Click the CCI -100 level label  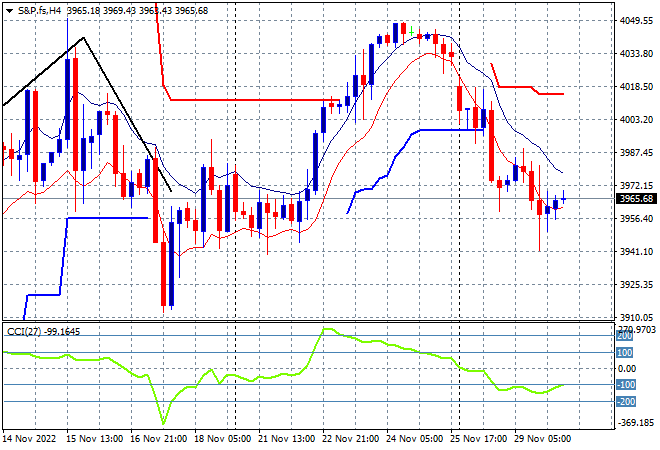625,384
